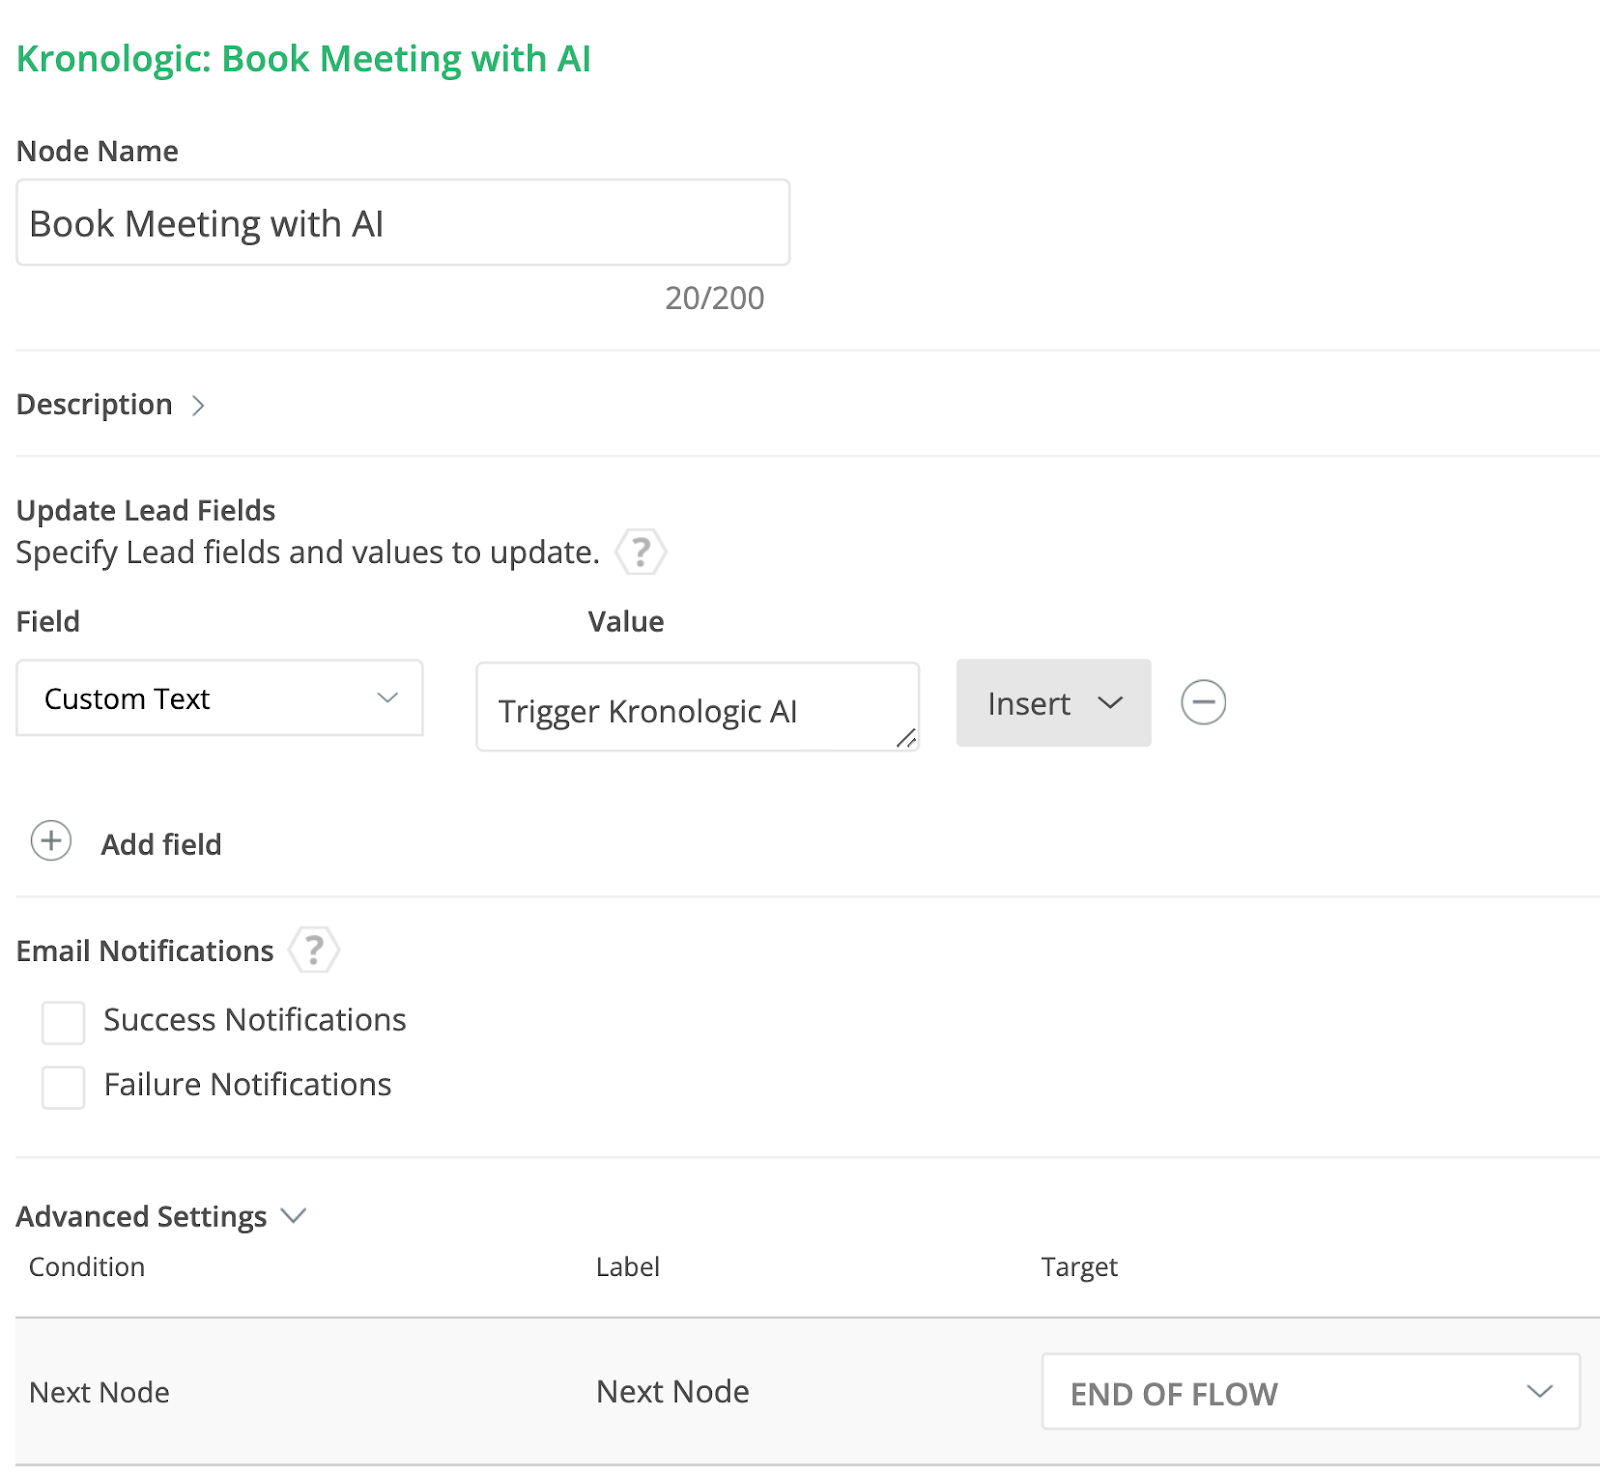Click the resize handle of the Value textarea
Image resolution: width=1600 pixels, height=1476 pixels.
pos(906,738)
